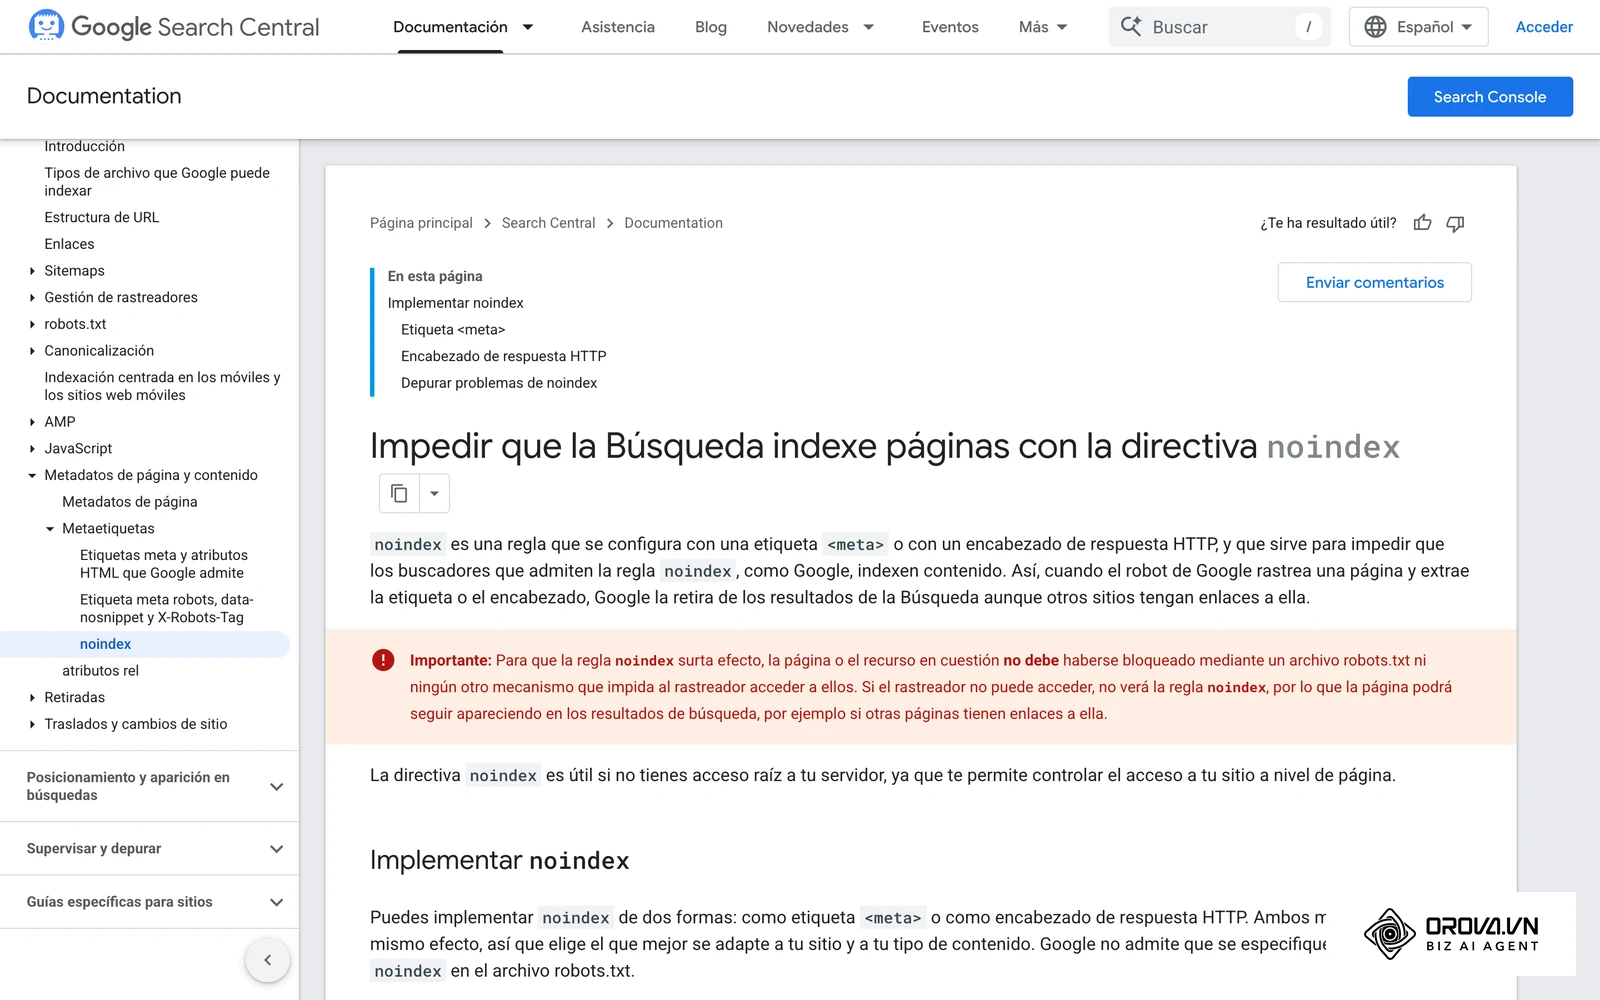Open Tipos de archivo que Google puede indexar
This screenshot has height=1000, width=1600.
coord(157,182)
